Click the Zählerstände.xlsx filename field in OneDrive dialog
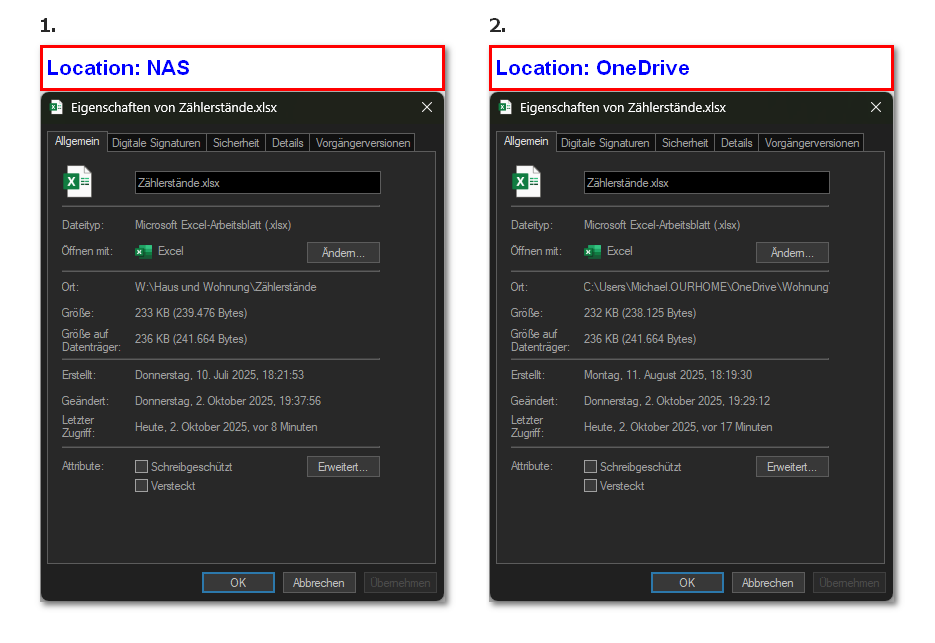Viewport: 935px width, 643px height. click(x=706, y=183)
